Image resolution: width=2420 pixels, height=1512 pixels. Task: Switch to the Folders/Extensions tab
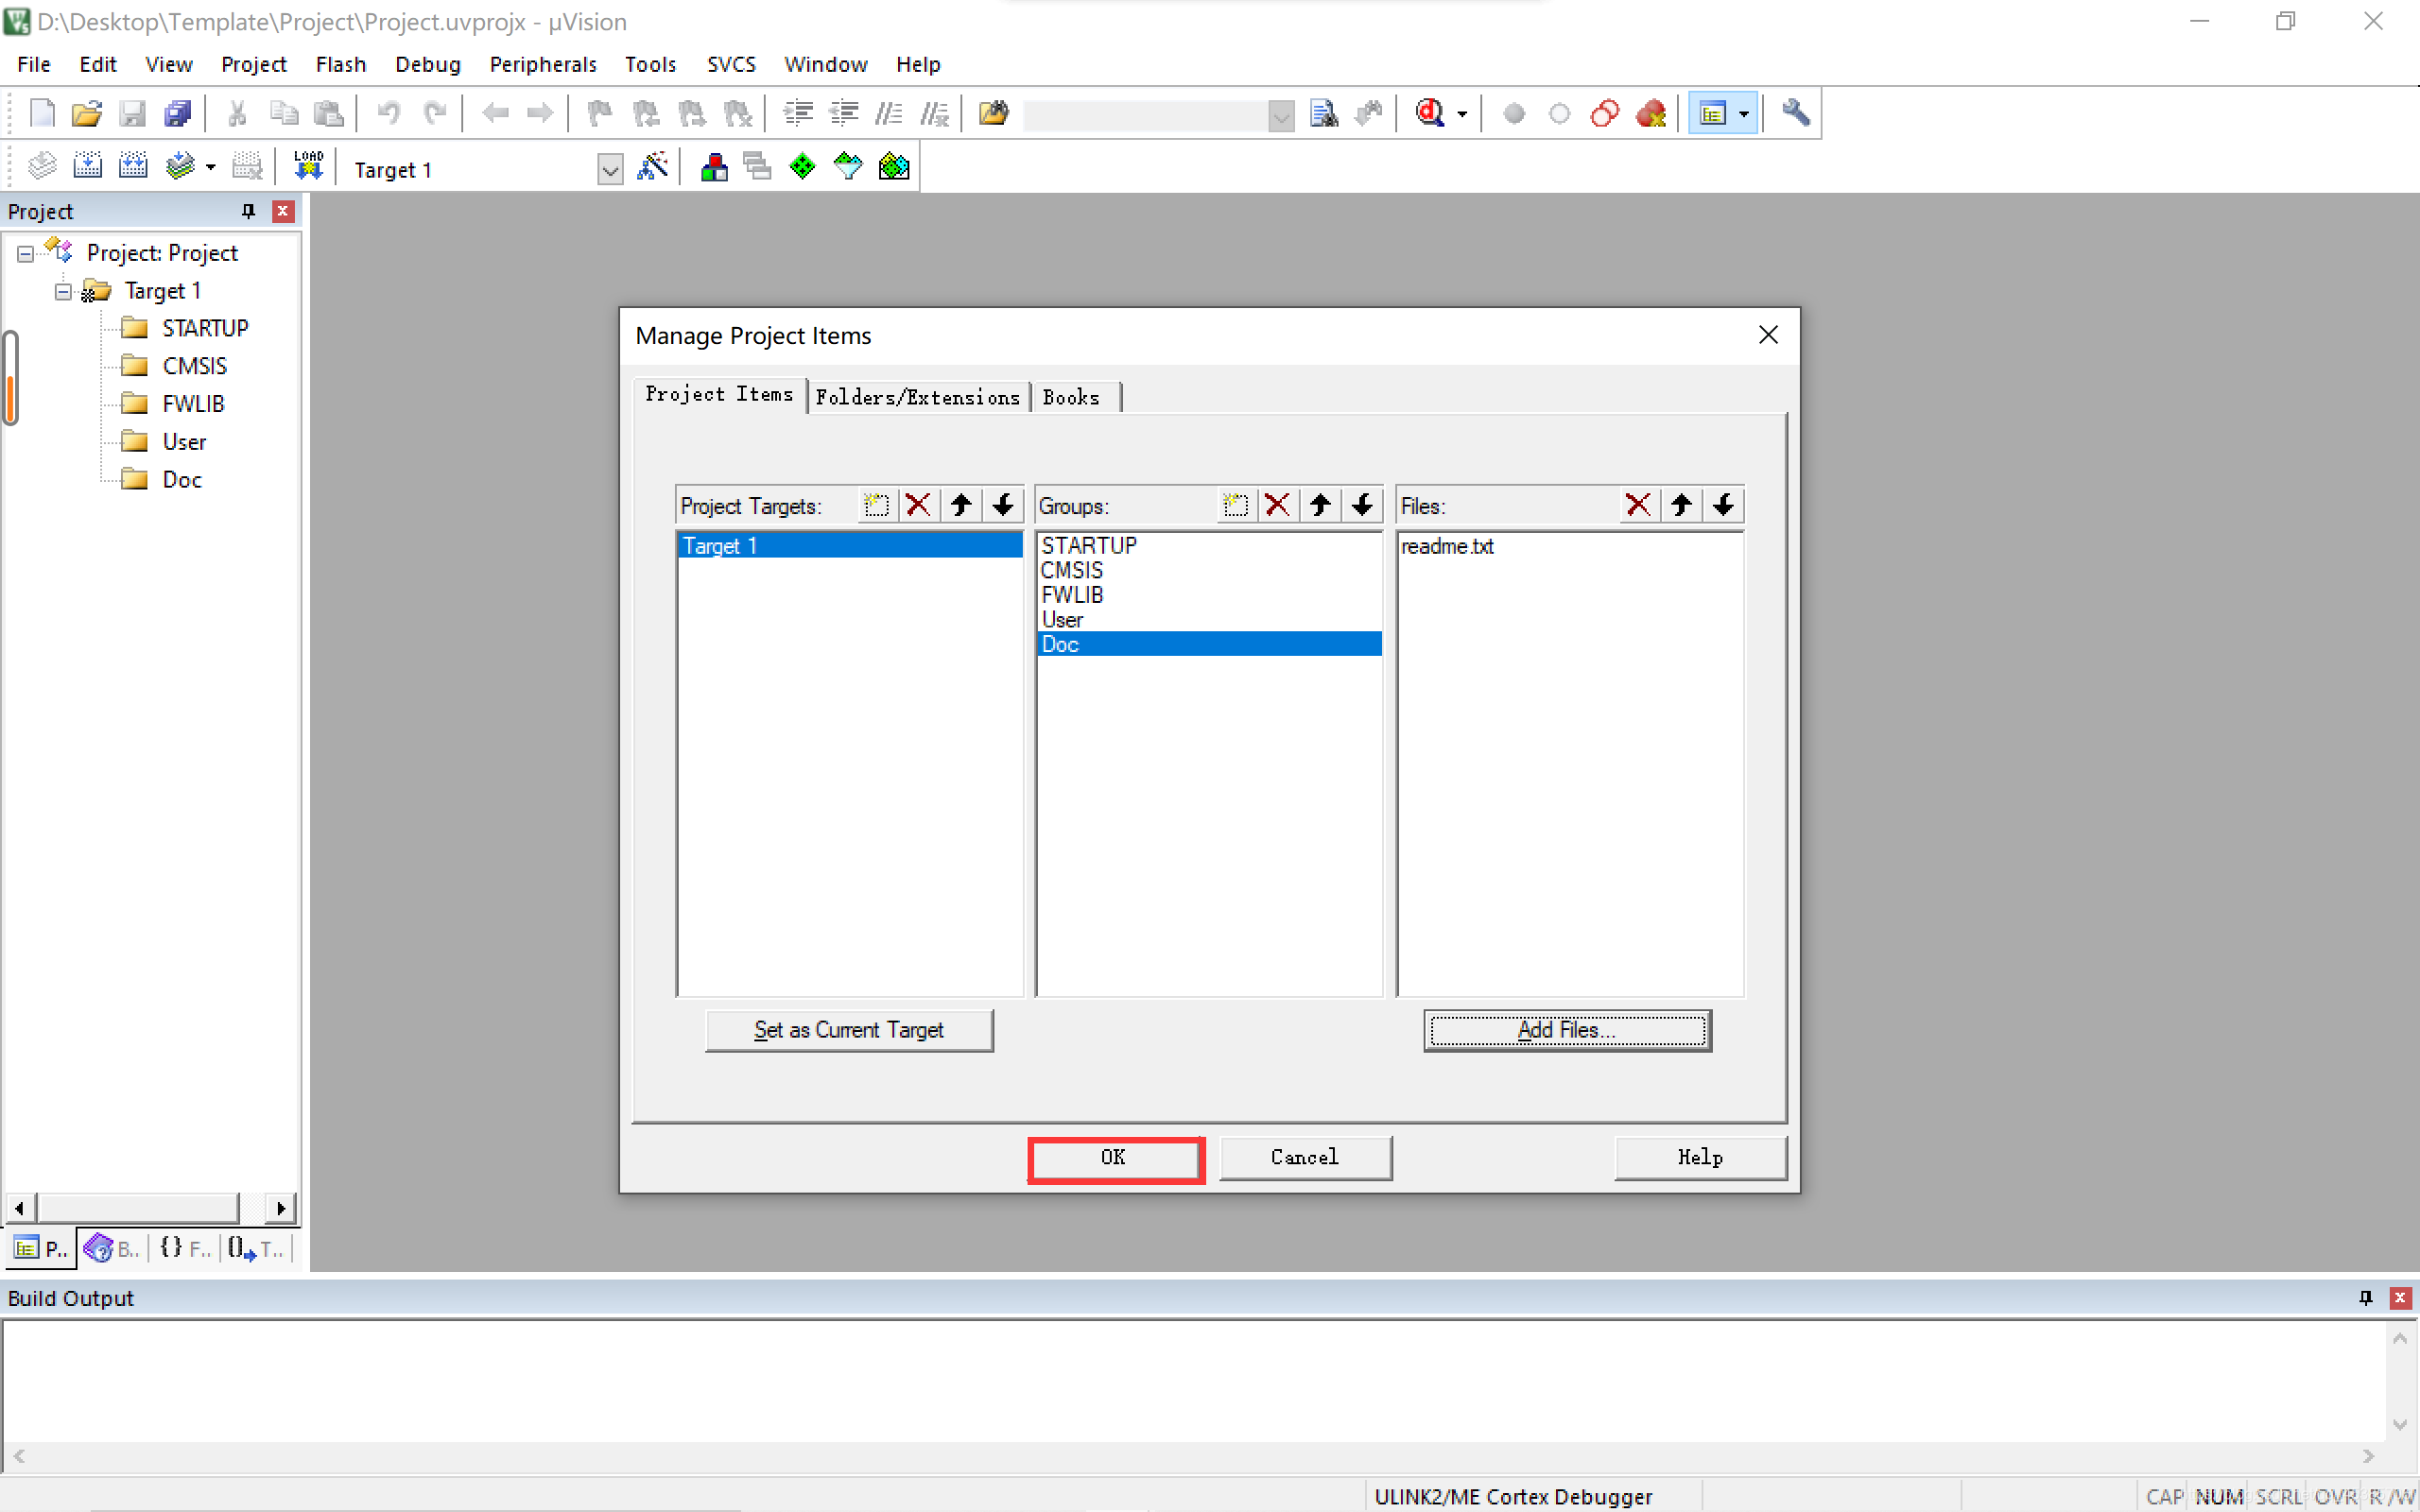(917, 397)
